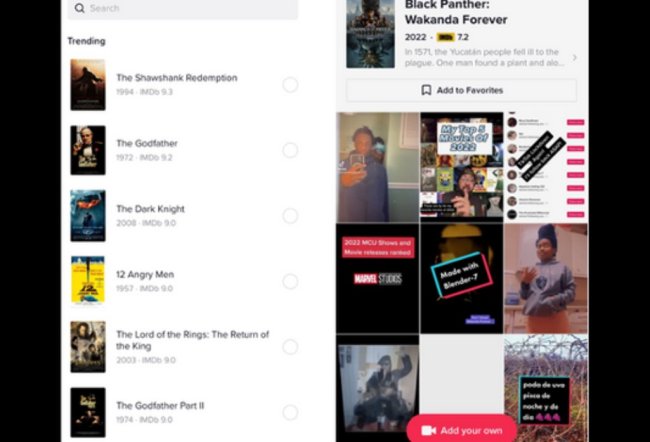Open the My Top 5 Movies of 2022 video
Image resolution: width=650 pixels, height=442 pixels.
click(x=462, y=167)
